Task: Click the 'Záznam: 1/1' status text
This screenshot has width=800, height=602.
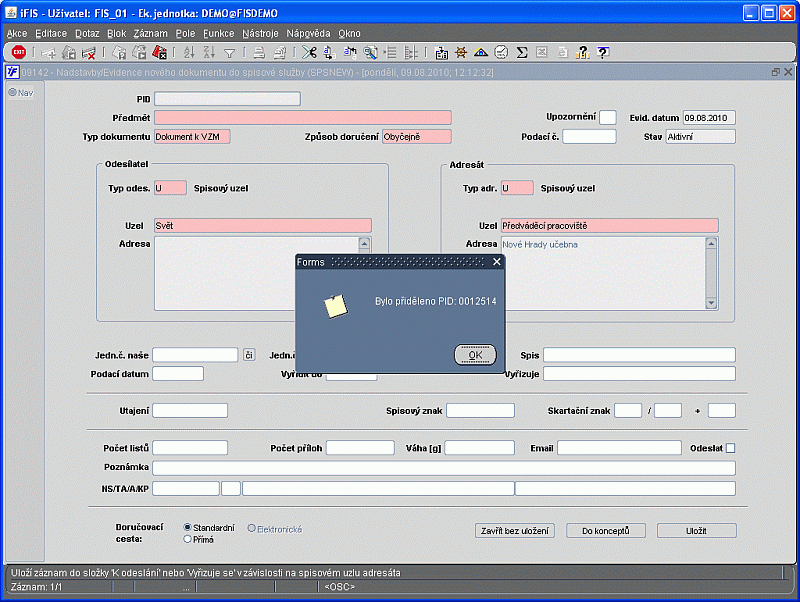Action: click(x=36, y=587)
